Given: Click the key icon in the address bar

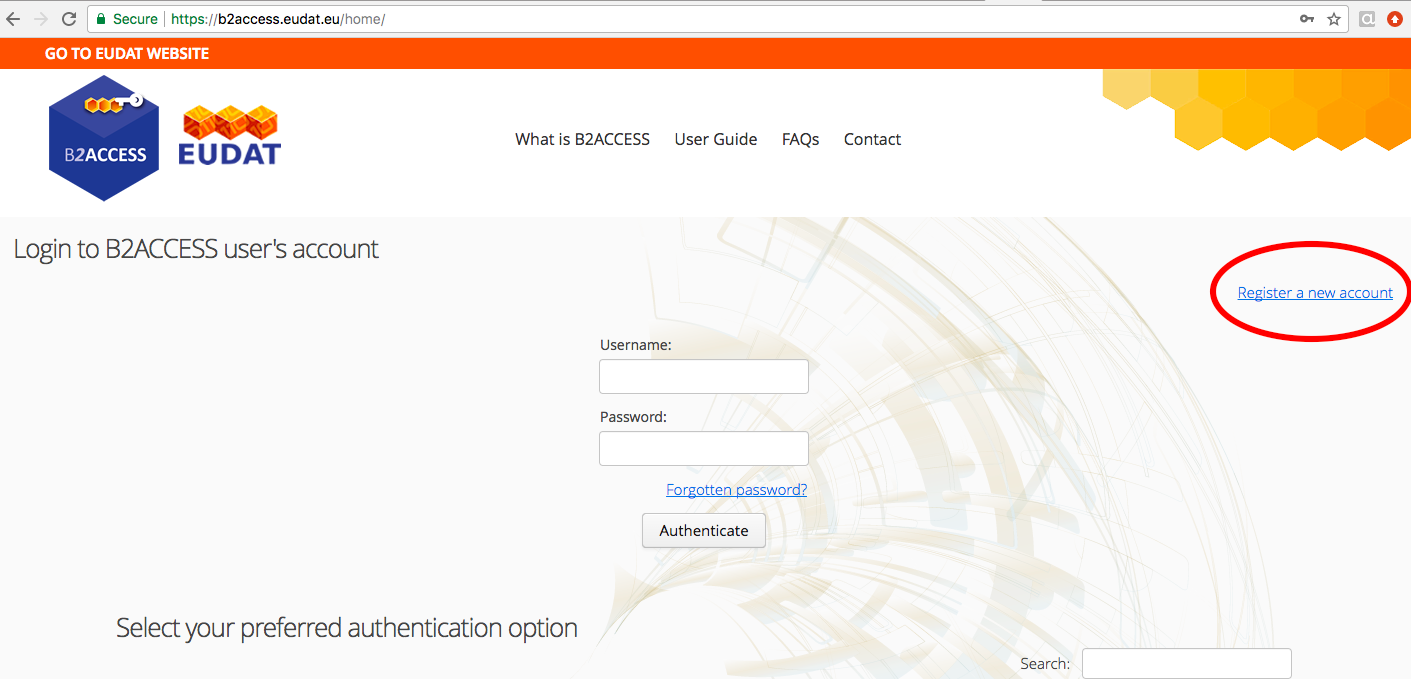Looking at the screenshot, I should click(1306, 18).
